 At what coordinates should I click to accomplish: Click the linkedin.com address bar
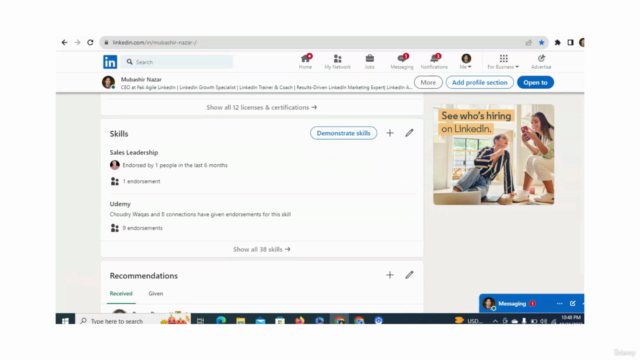[x=310, y=42]
